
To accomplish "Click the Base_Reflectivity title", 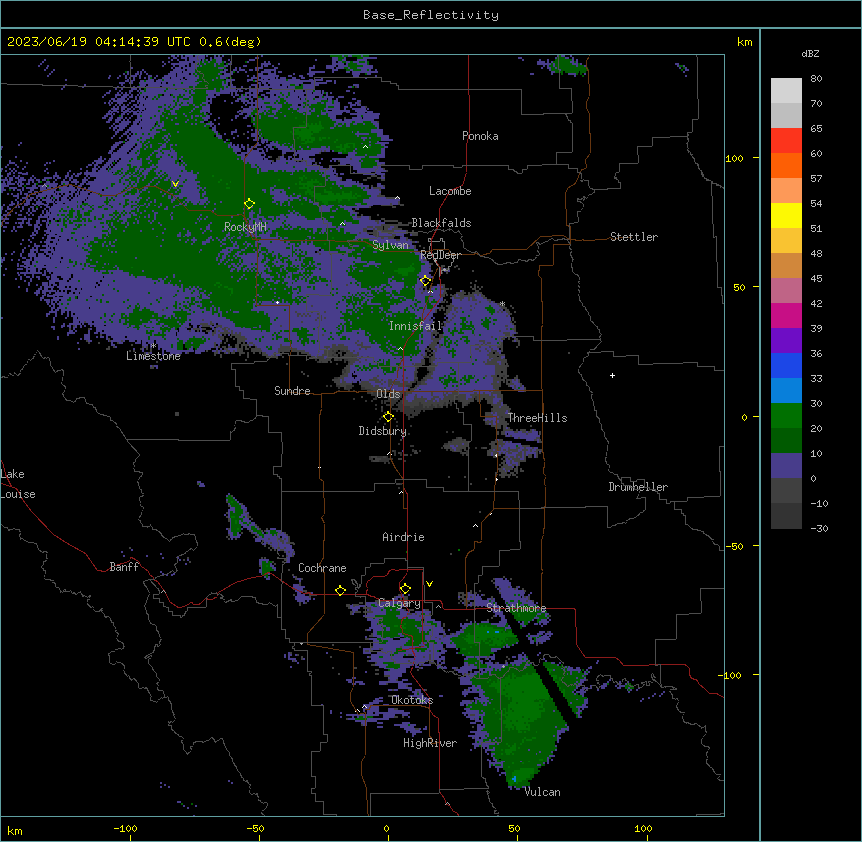I will (x=431, y=15).
